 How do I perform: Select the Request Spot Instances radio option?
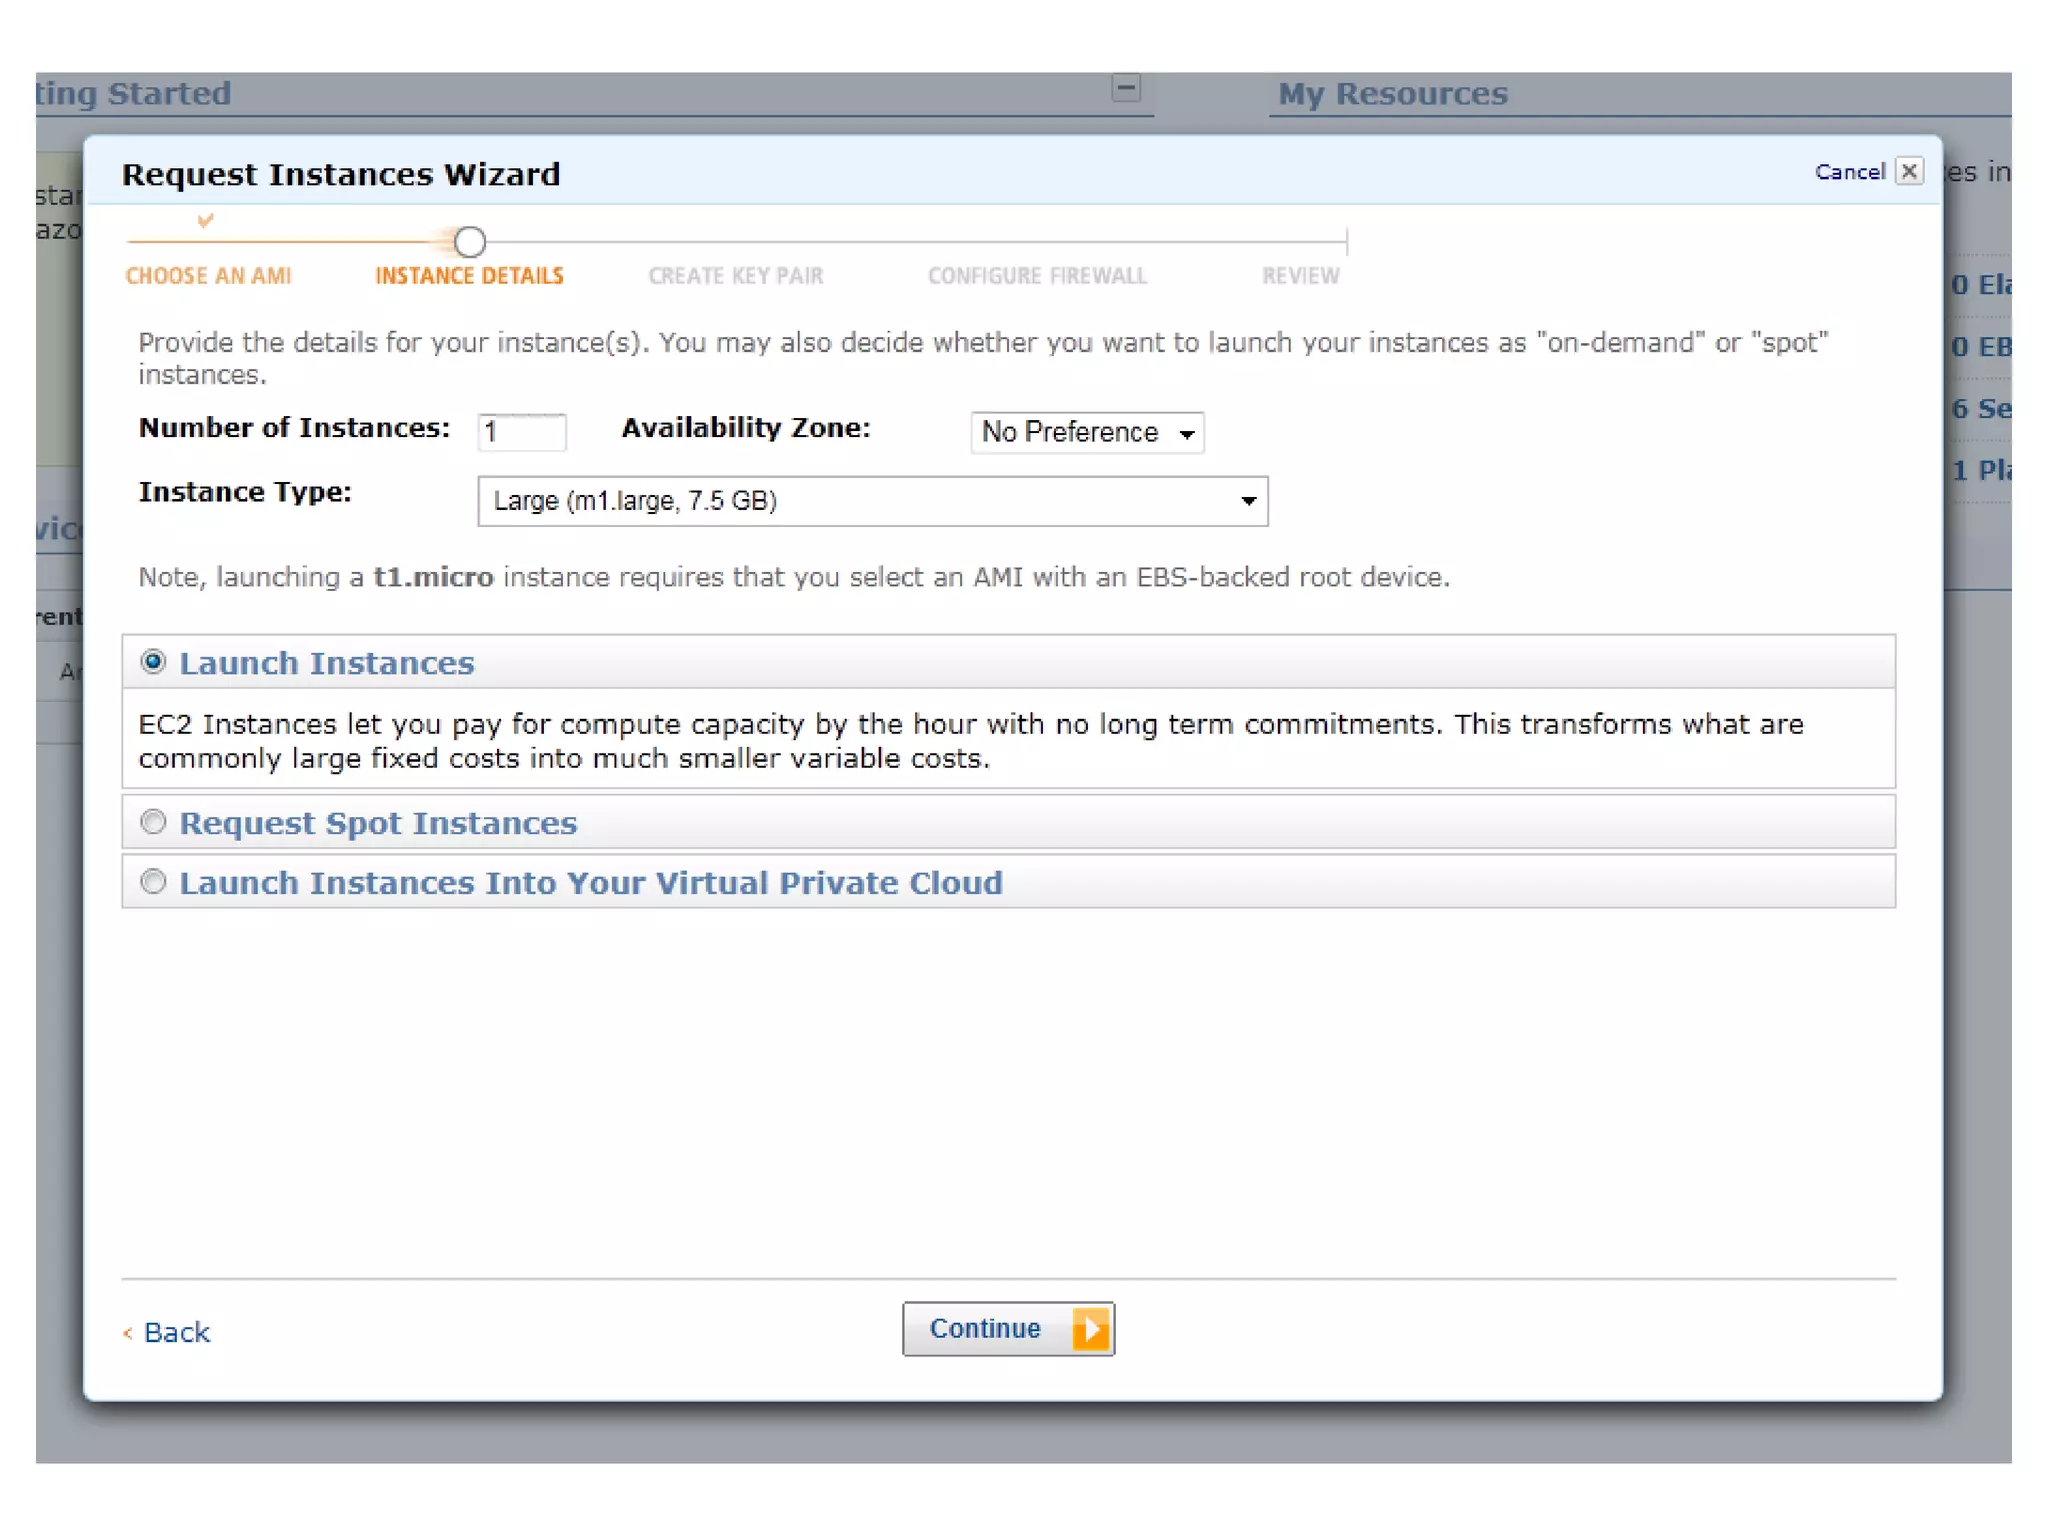pyautogui.click(x=153, y=822)
